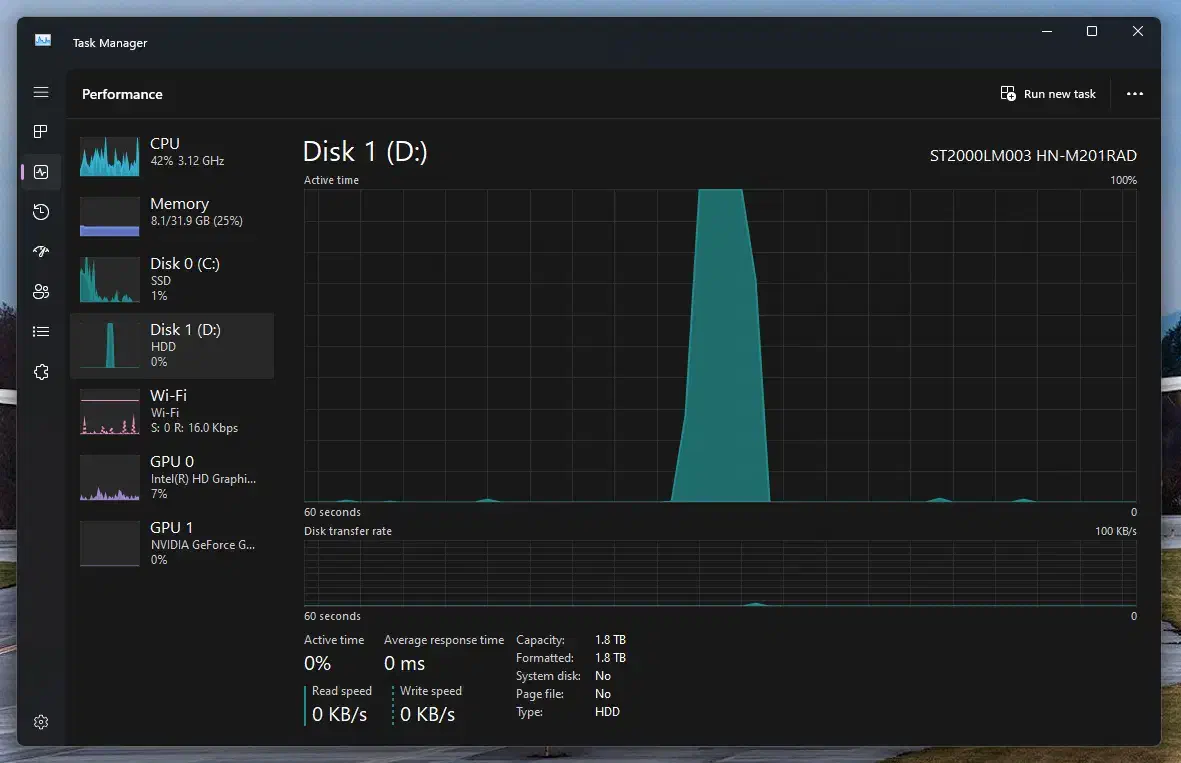The image size is (1181, 763).
Task: Open GPU 0 Intel HD Graphics
Action: coord(172,477)
